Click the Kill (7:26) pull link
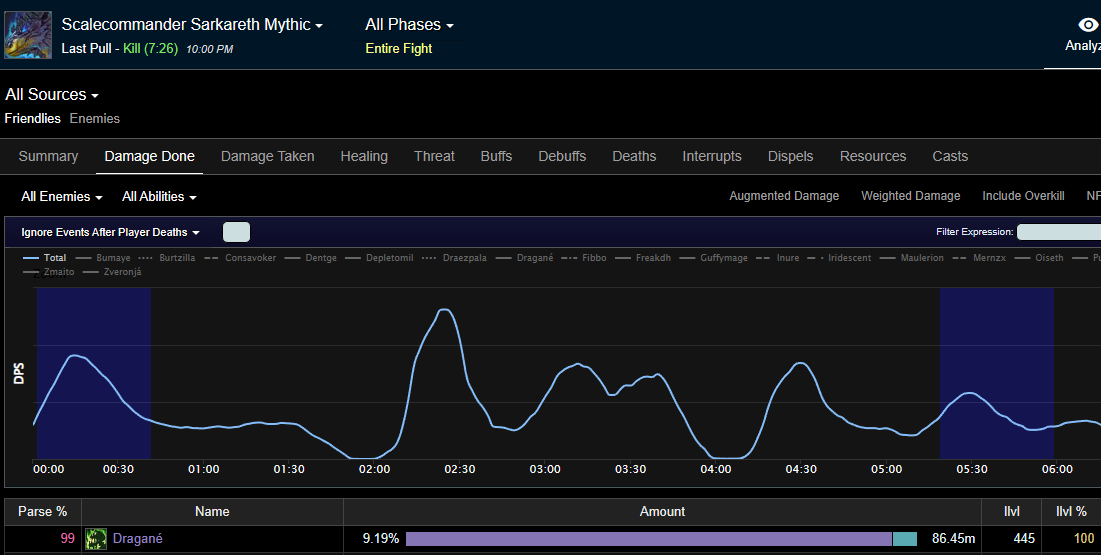The height and width of the screenshot is (555, 1101). point(150,48)
